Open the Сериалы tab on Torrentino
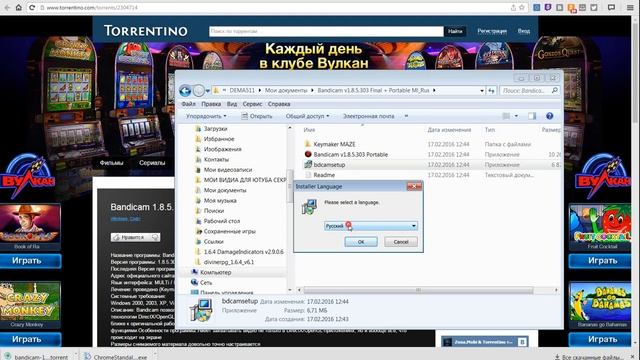This screenshot has height=360, width=640. point(152,163)
